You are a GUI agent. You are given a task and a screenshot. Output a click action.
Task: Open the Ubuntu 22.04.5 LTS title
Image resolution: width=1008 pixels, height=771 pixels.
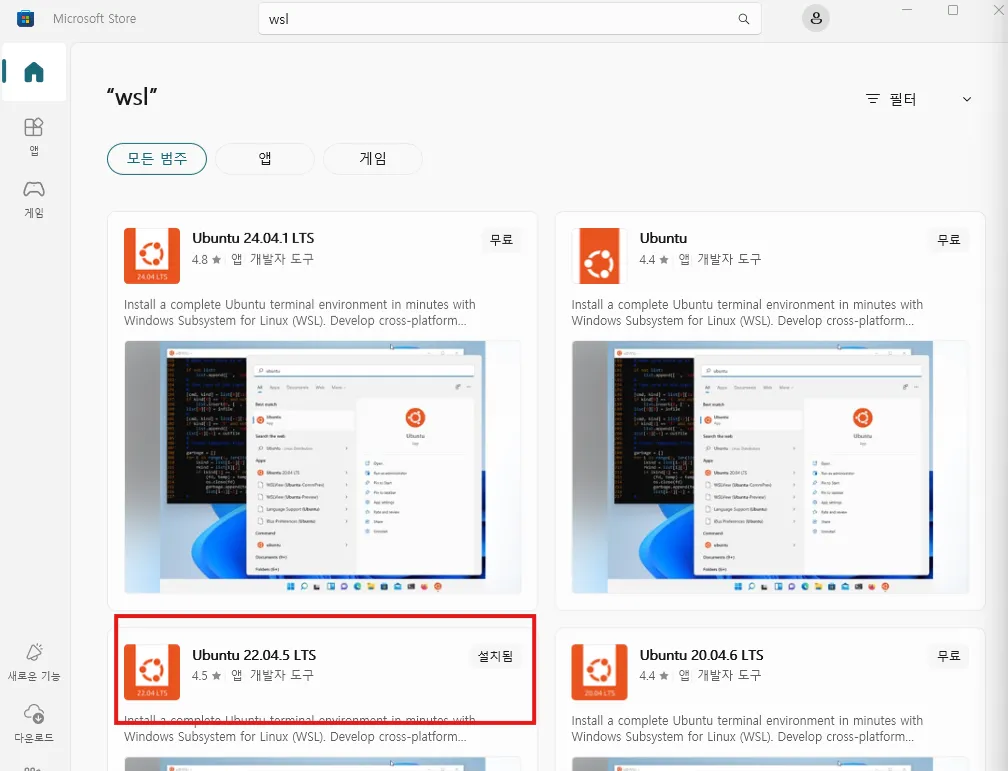point(254,655)
